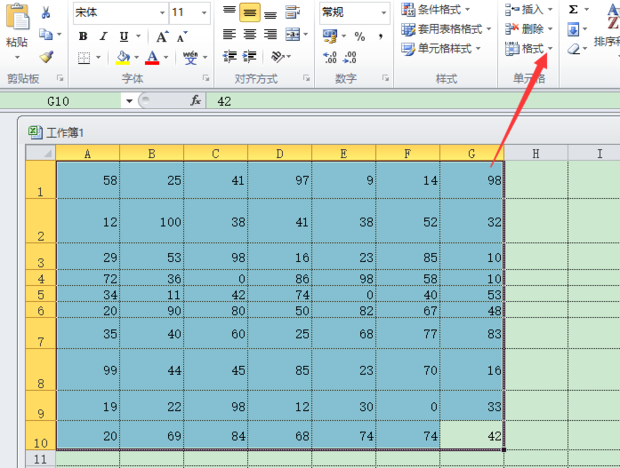Click the accounting number format icon
620x468 pixels.
click(x=330, y=36)
